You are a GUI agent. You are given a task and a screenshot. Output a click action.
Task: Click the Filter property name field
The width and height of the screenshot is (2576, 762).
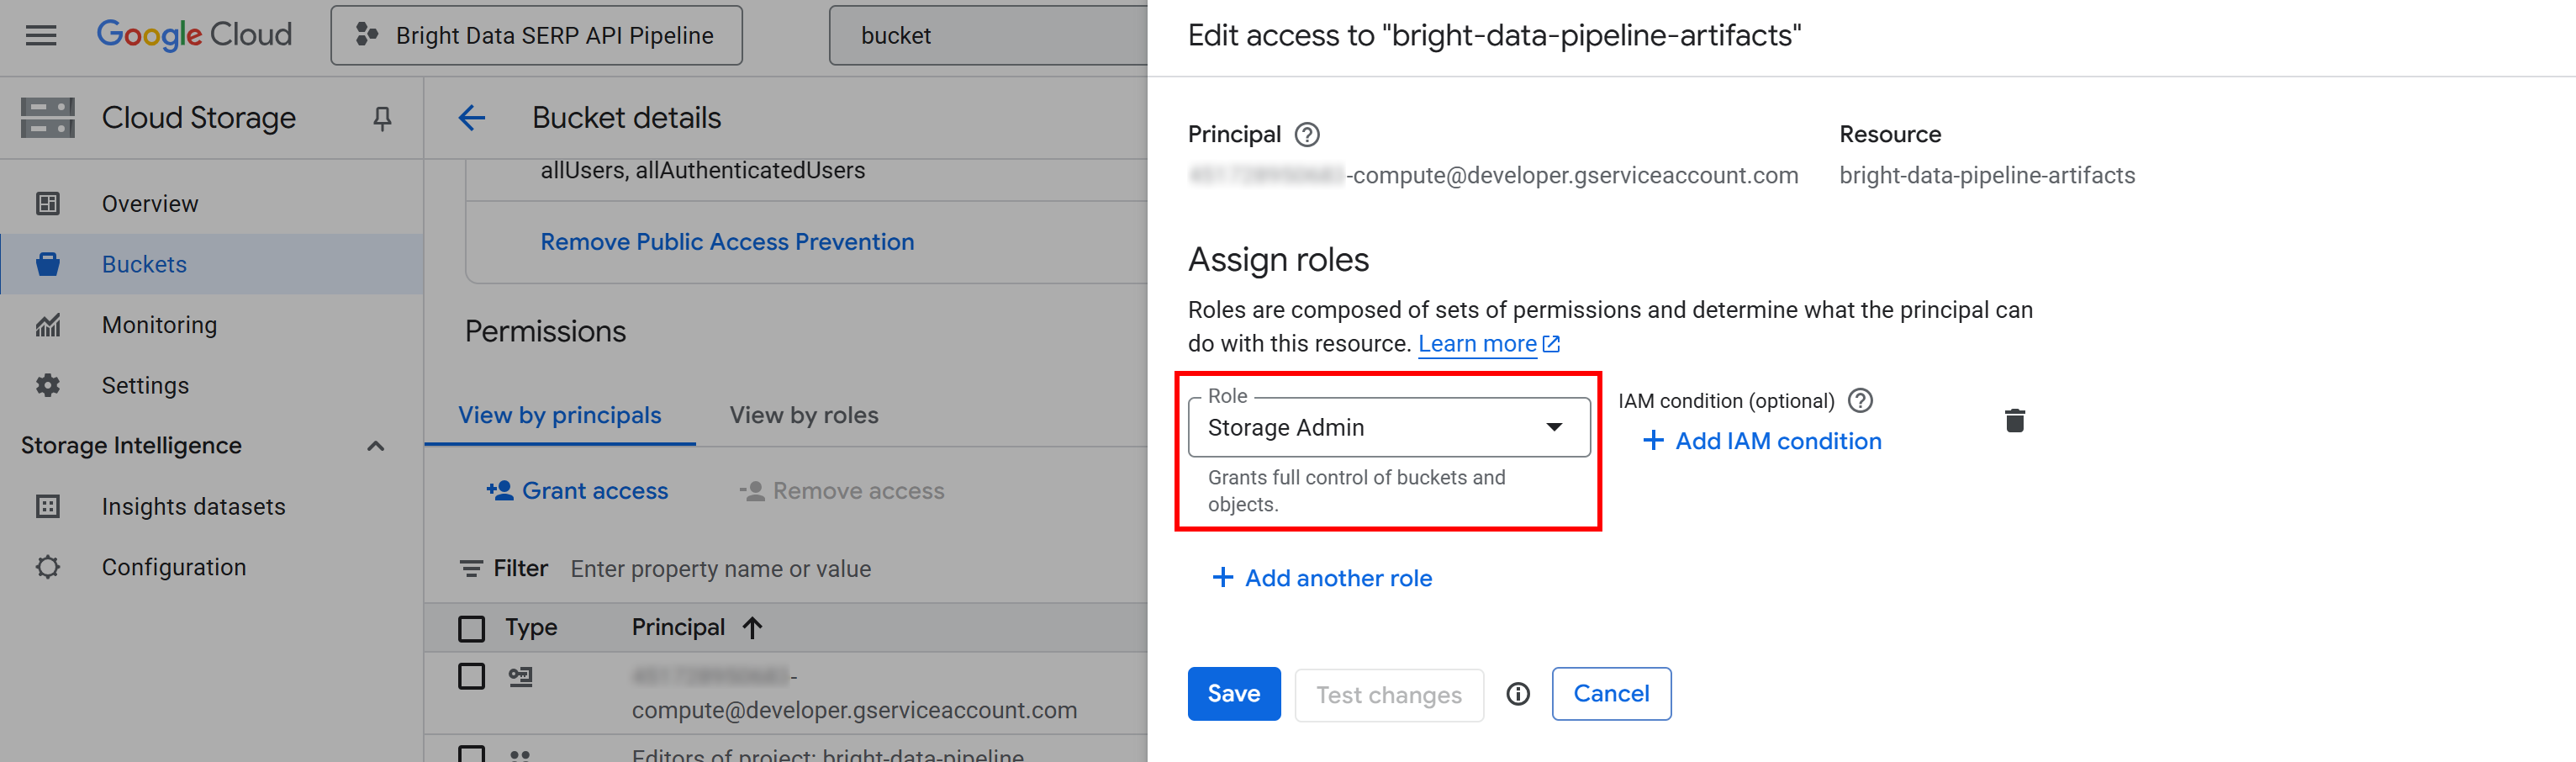[720, 568]
